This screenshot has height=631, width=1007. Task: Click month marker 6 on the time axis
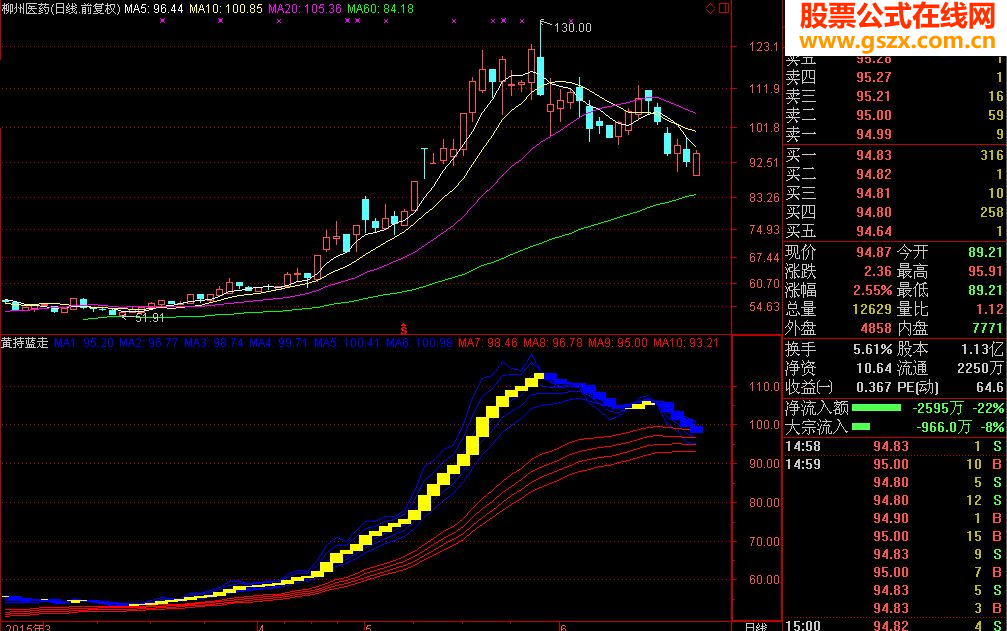[x=563, y=627]
